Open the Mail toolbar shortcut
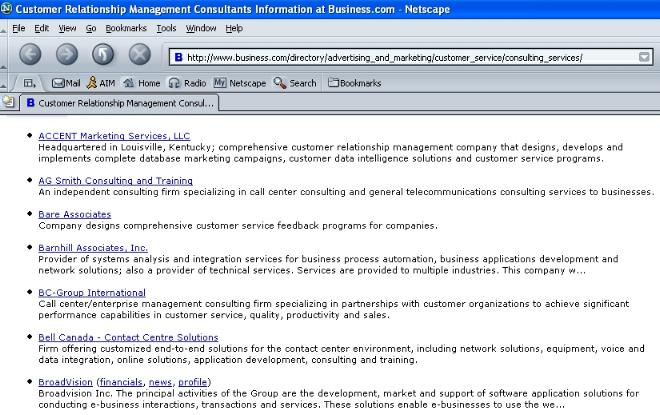 (x=66, y=83)
